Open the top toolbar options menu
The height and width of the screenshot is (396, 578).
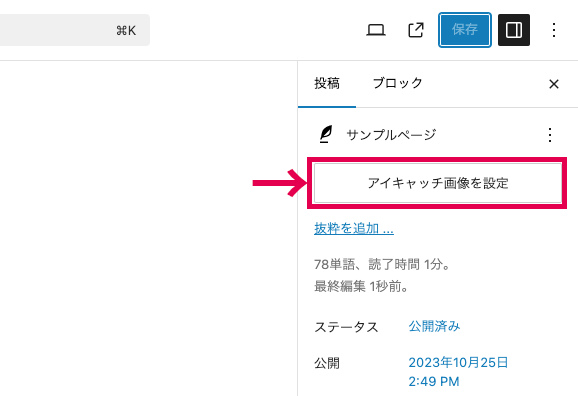(554, 30)
